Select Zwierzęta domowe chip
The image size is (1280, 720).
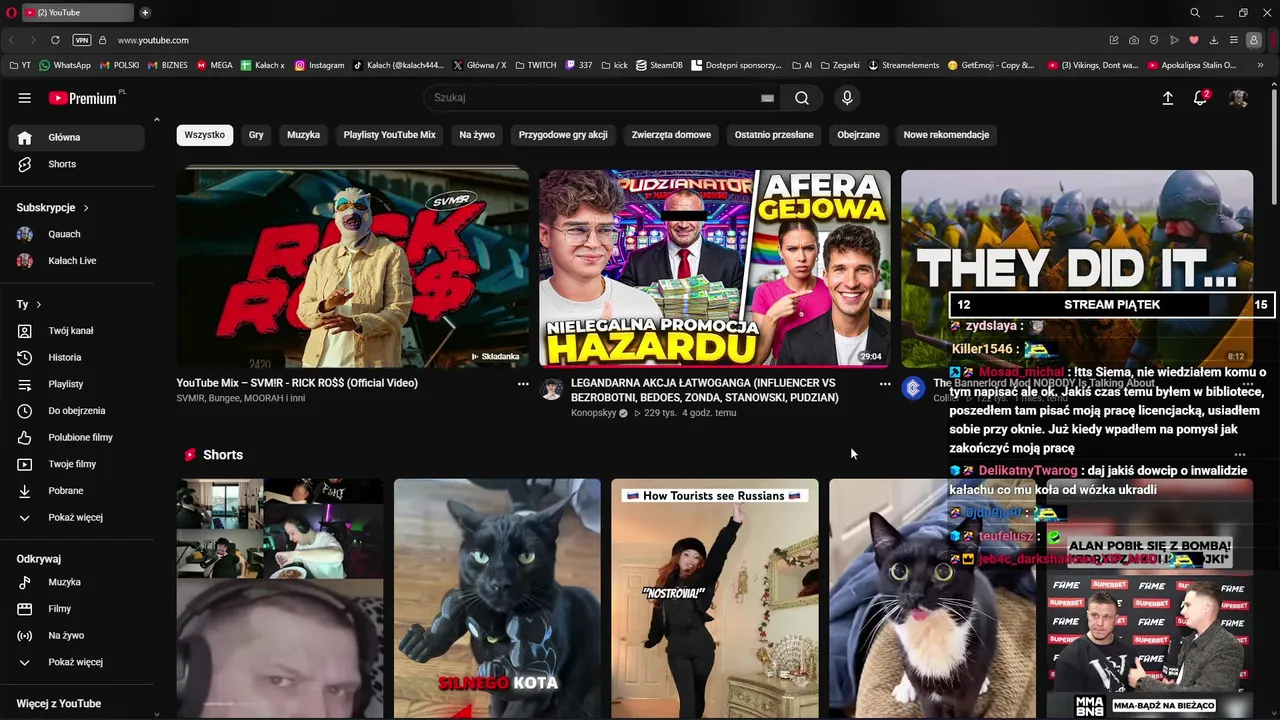(x=671, y=135)
